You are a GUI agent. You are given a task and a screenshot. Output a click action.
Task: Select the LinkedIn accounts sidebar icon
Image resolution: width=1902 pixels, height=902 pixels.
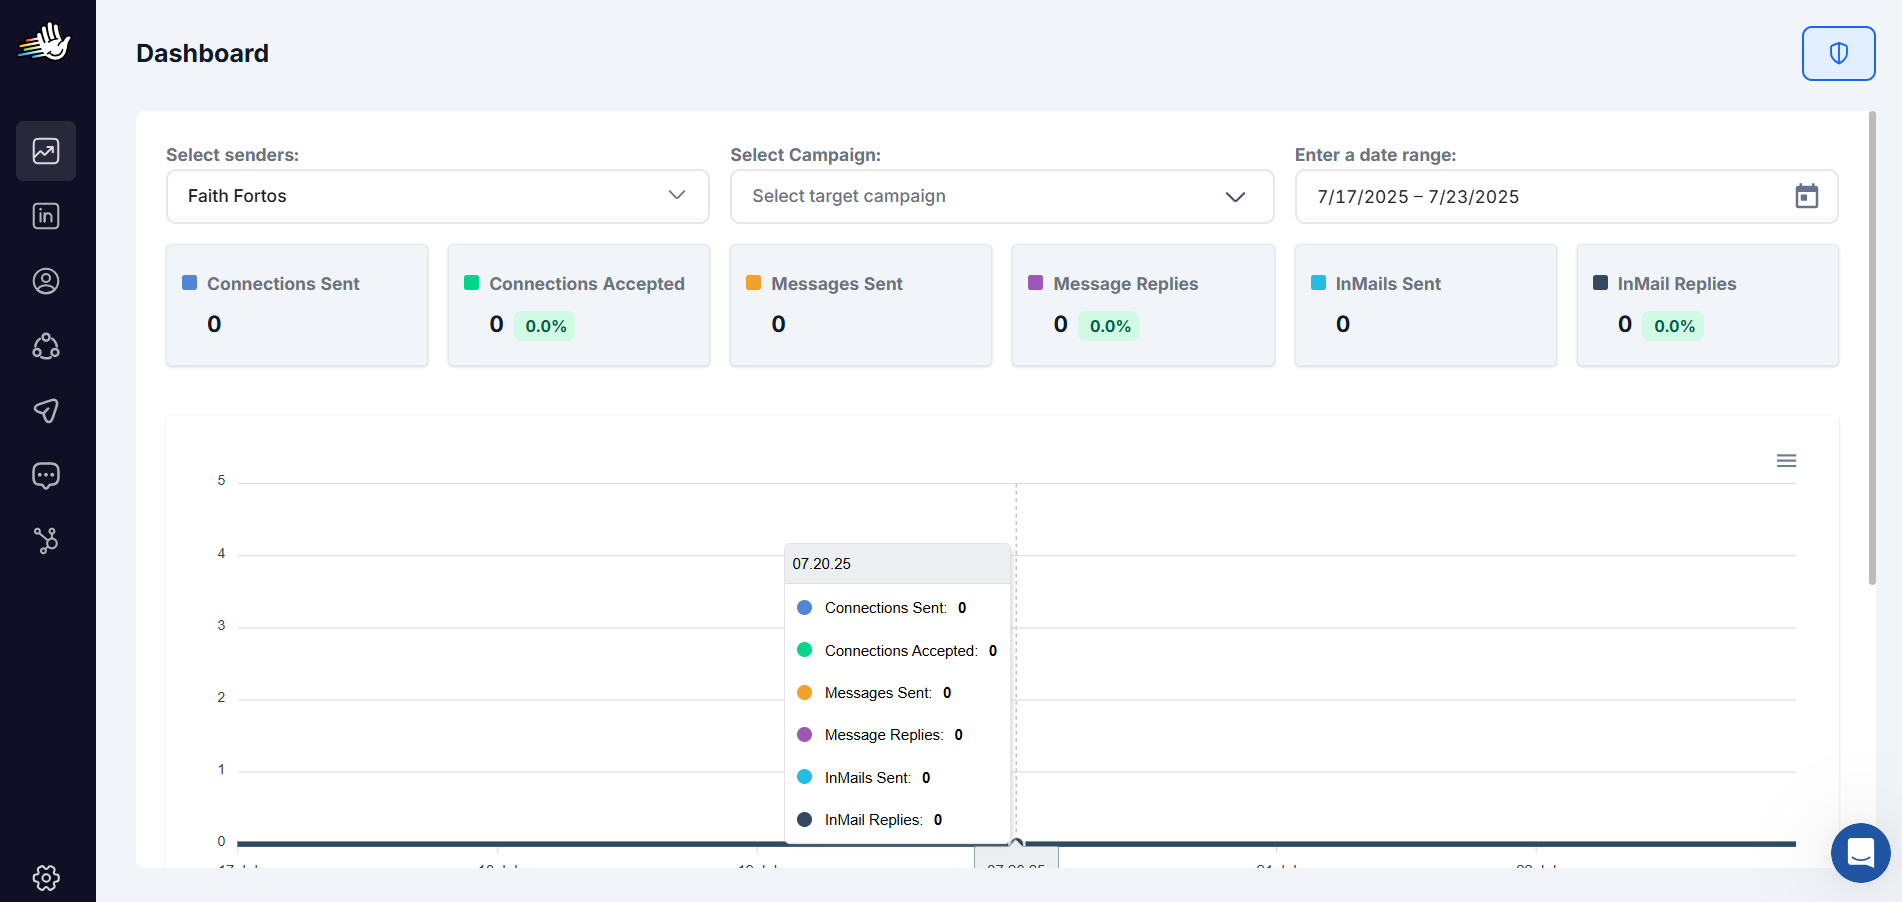[x=46, y=215]
